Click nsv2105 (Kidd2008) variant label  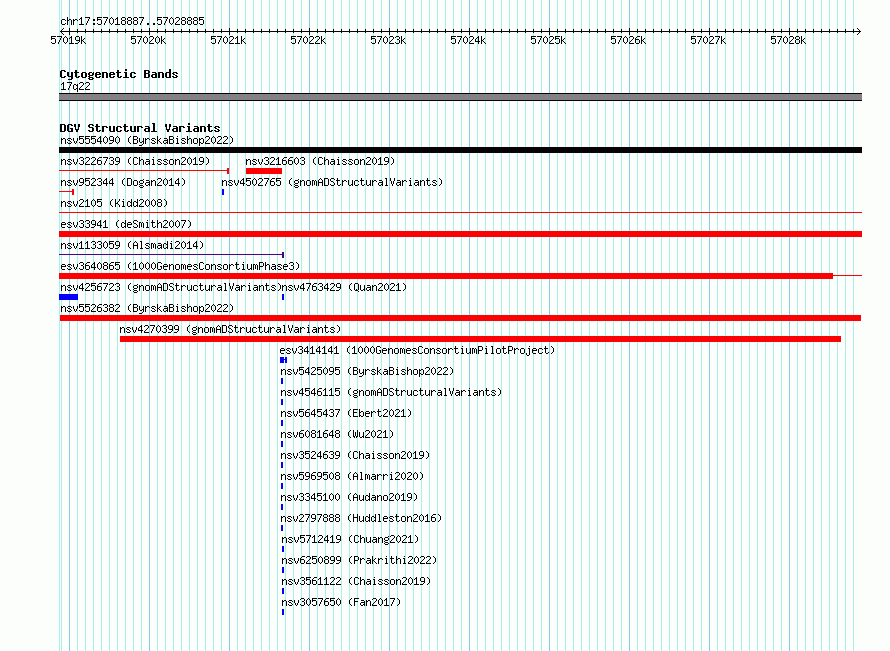point(114,203)
